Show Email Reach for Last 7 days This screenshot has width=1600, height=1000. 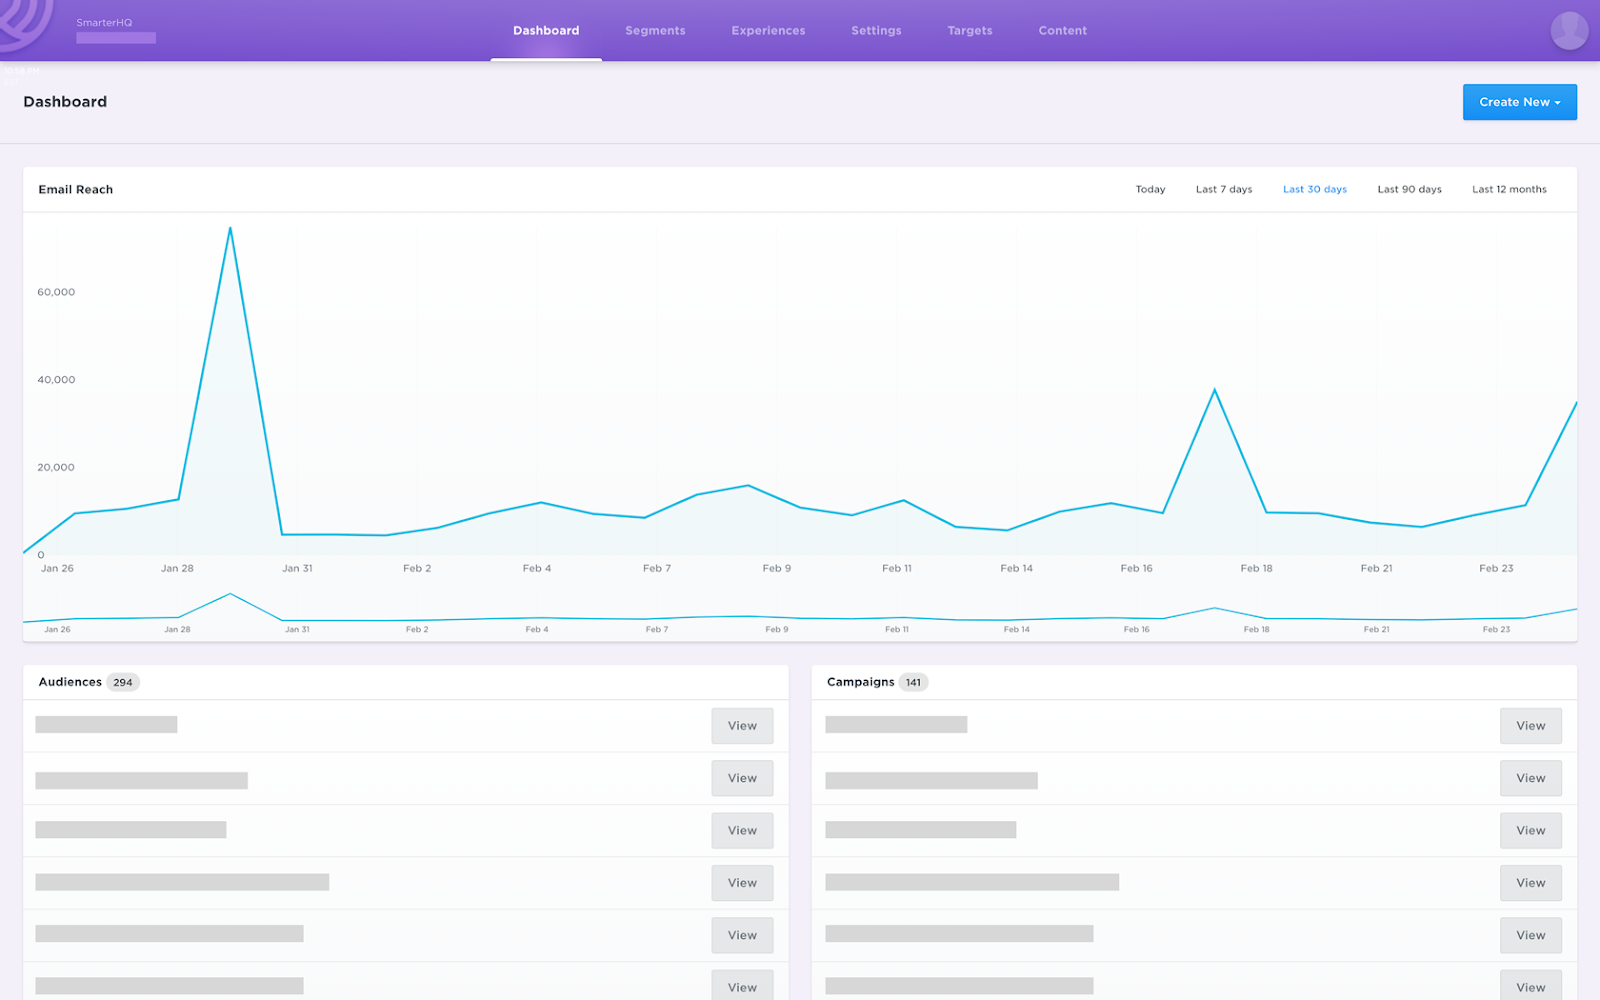tap(1224, 189)
